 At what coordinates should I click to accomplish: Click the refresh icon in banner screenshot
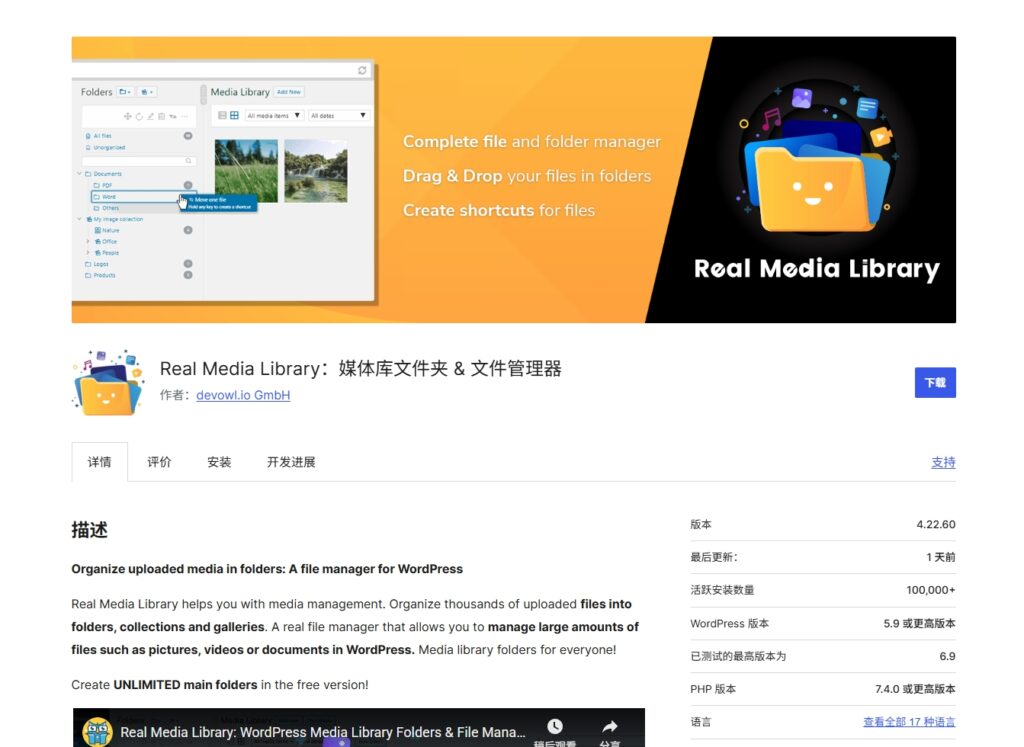362,70
